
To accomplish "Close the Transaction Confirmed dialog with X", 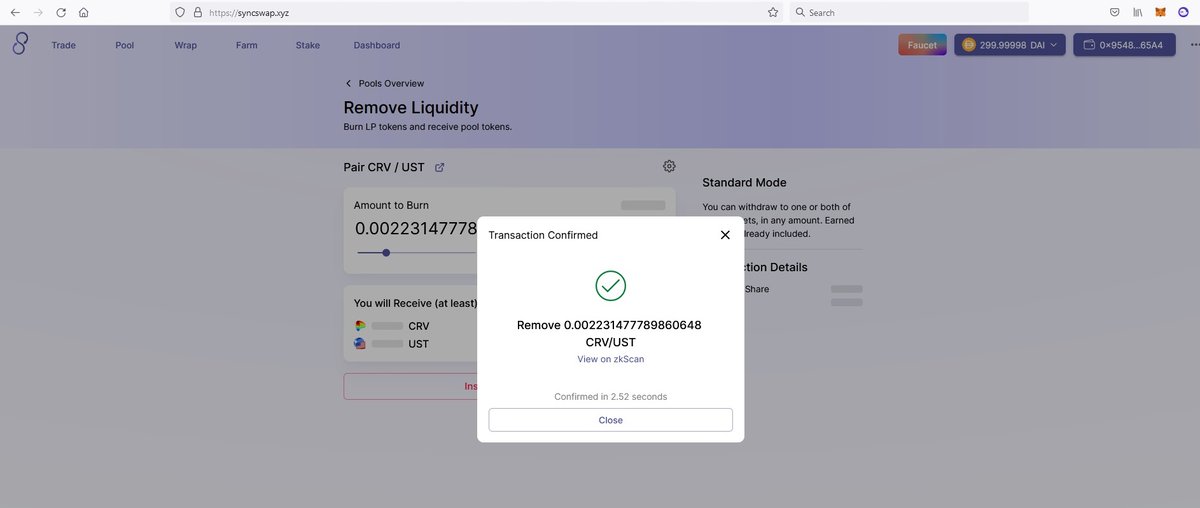I will pos(725,235).
